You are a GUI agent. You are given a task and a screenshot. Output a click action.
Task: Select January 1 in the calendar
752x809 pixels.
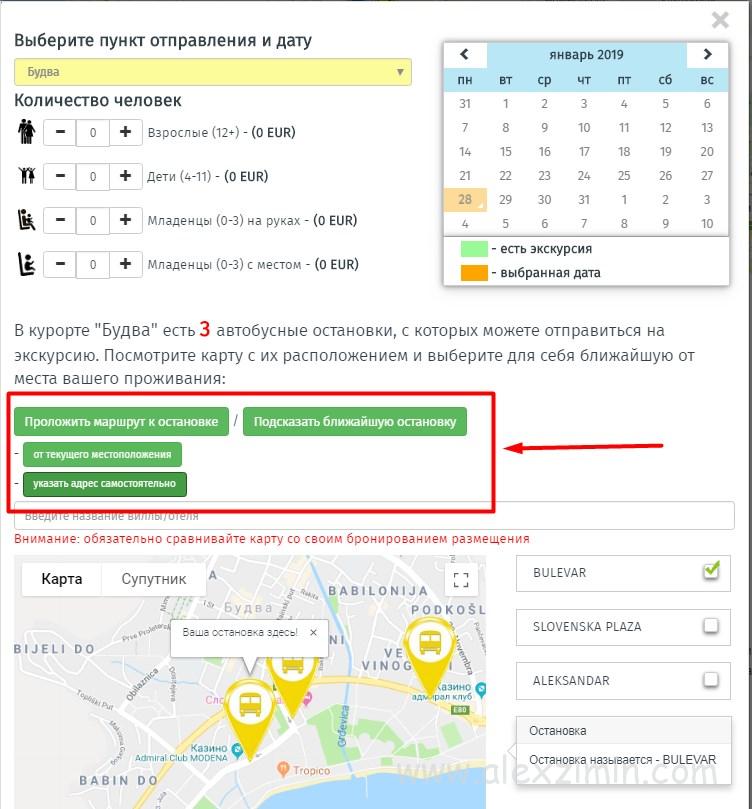(x=505, y=104)
